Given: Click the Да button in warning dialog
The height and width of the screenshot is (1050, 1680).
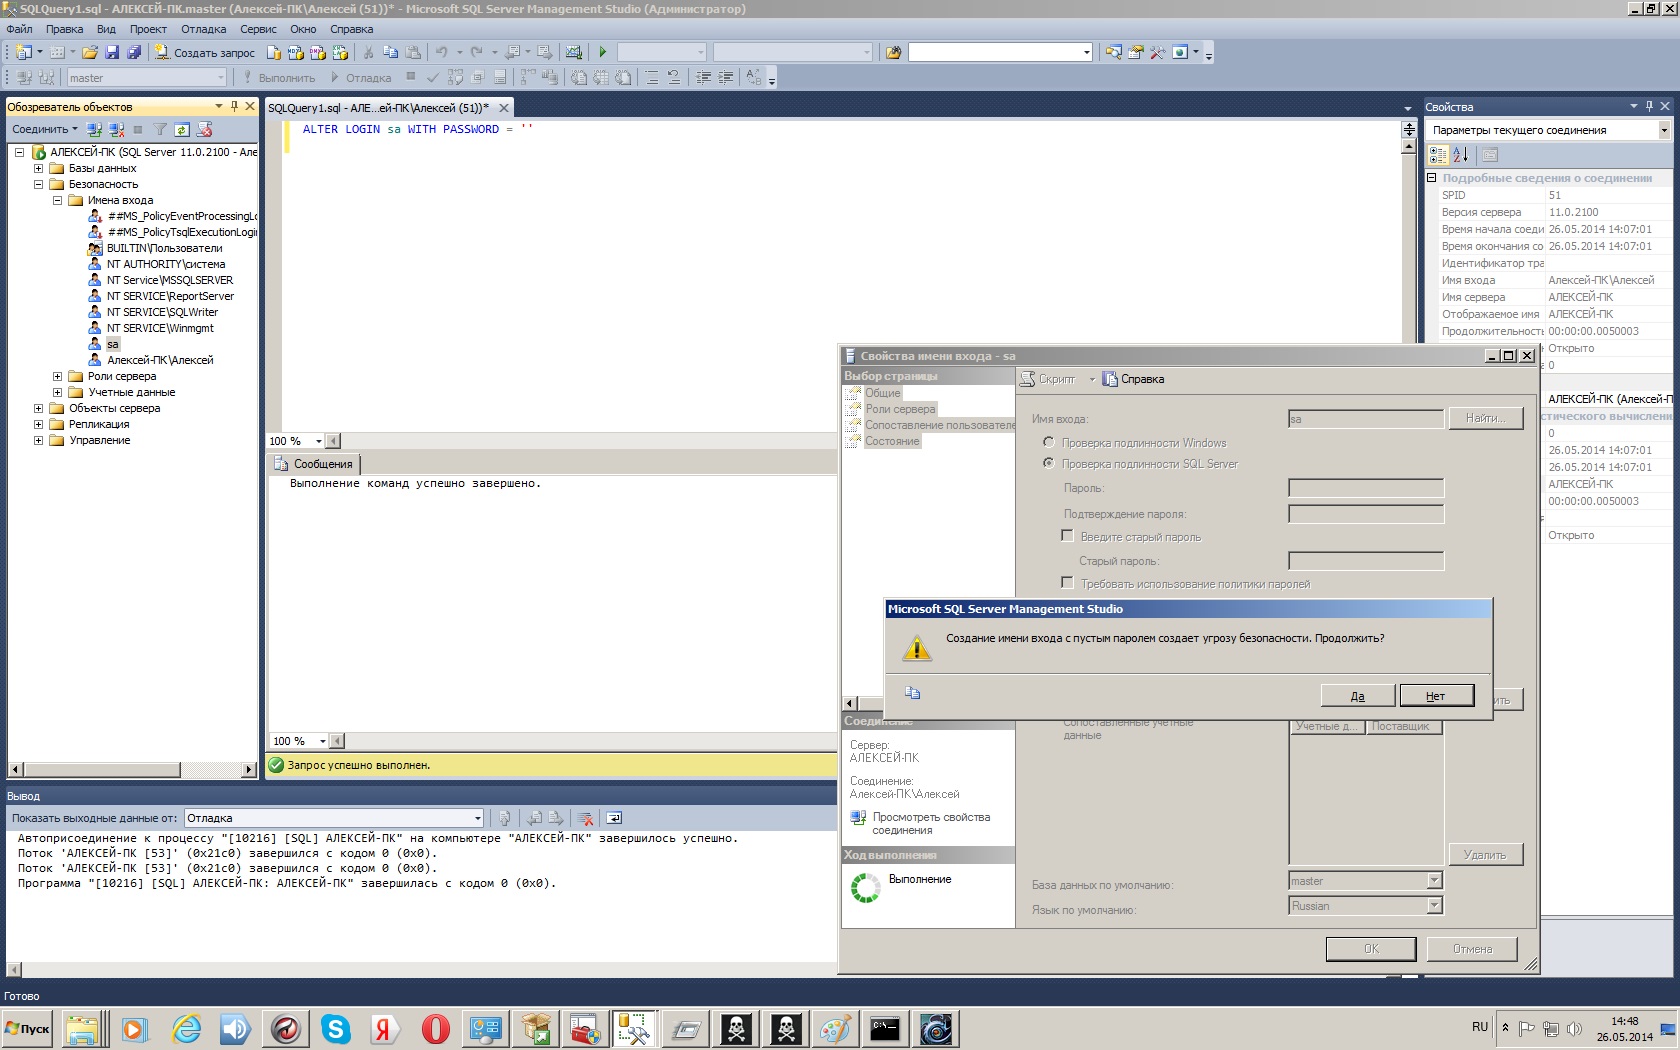Looking at the screenshot, I should 1357,696.
